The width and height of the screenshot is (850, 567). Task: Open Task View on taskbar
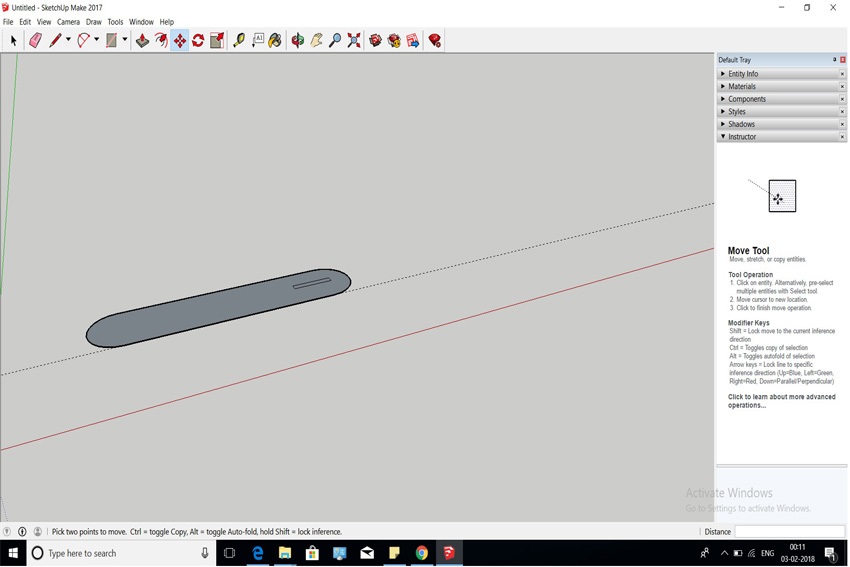pyautogui.click(x=229, y=553)
